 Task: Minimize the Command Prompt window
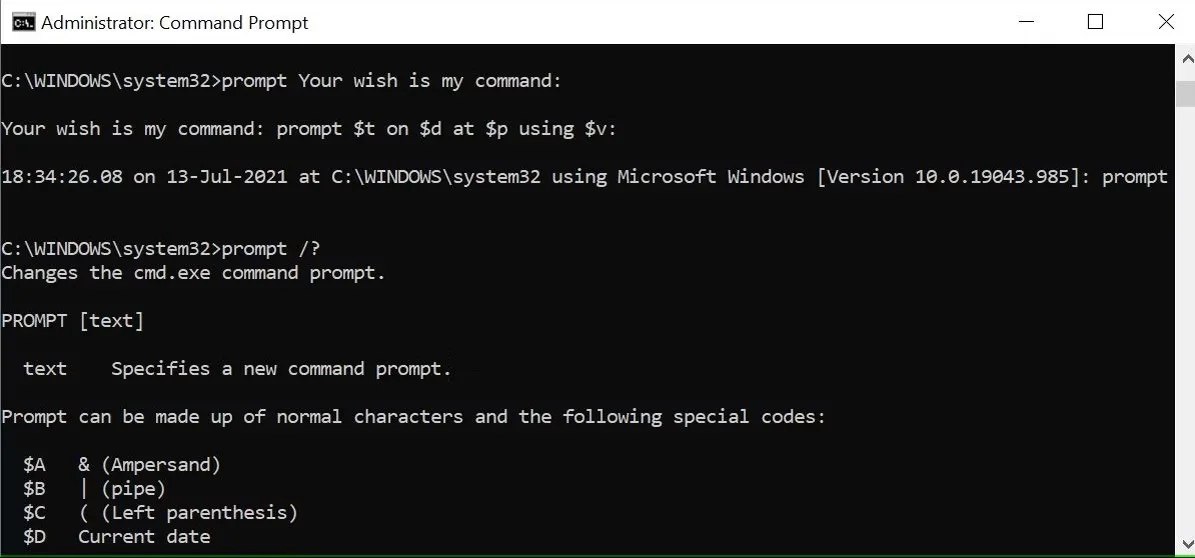pos(1025,22)
